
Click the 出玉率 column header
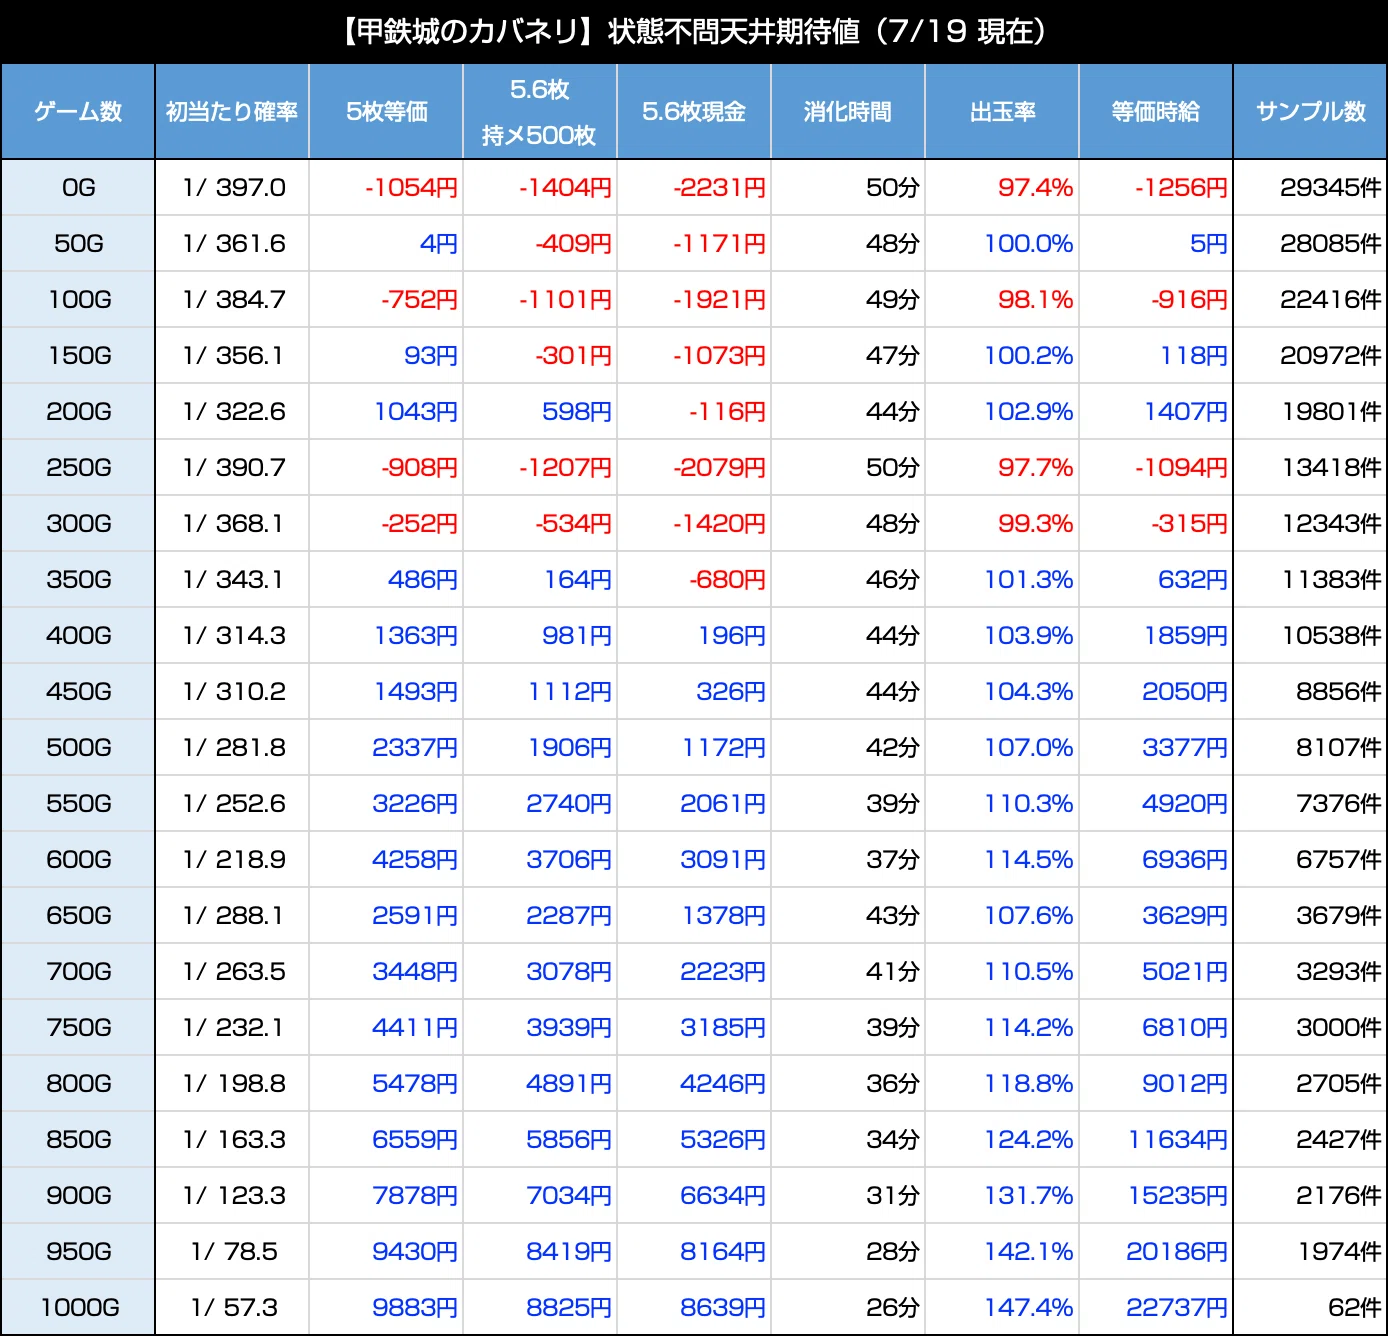pyautogui.click(x=1002, y=112)
